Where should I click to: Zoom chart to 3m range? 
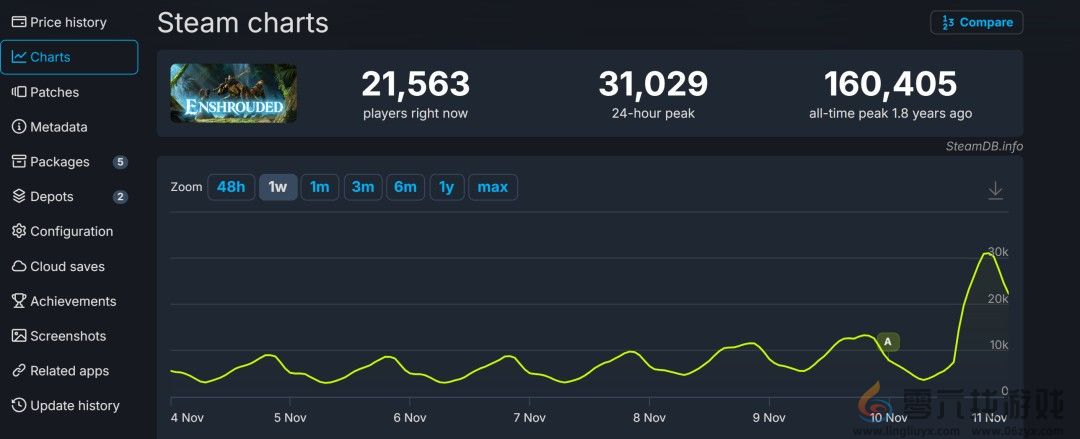pos(362,187)
